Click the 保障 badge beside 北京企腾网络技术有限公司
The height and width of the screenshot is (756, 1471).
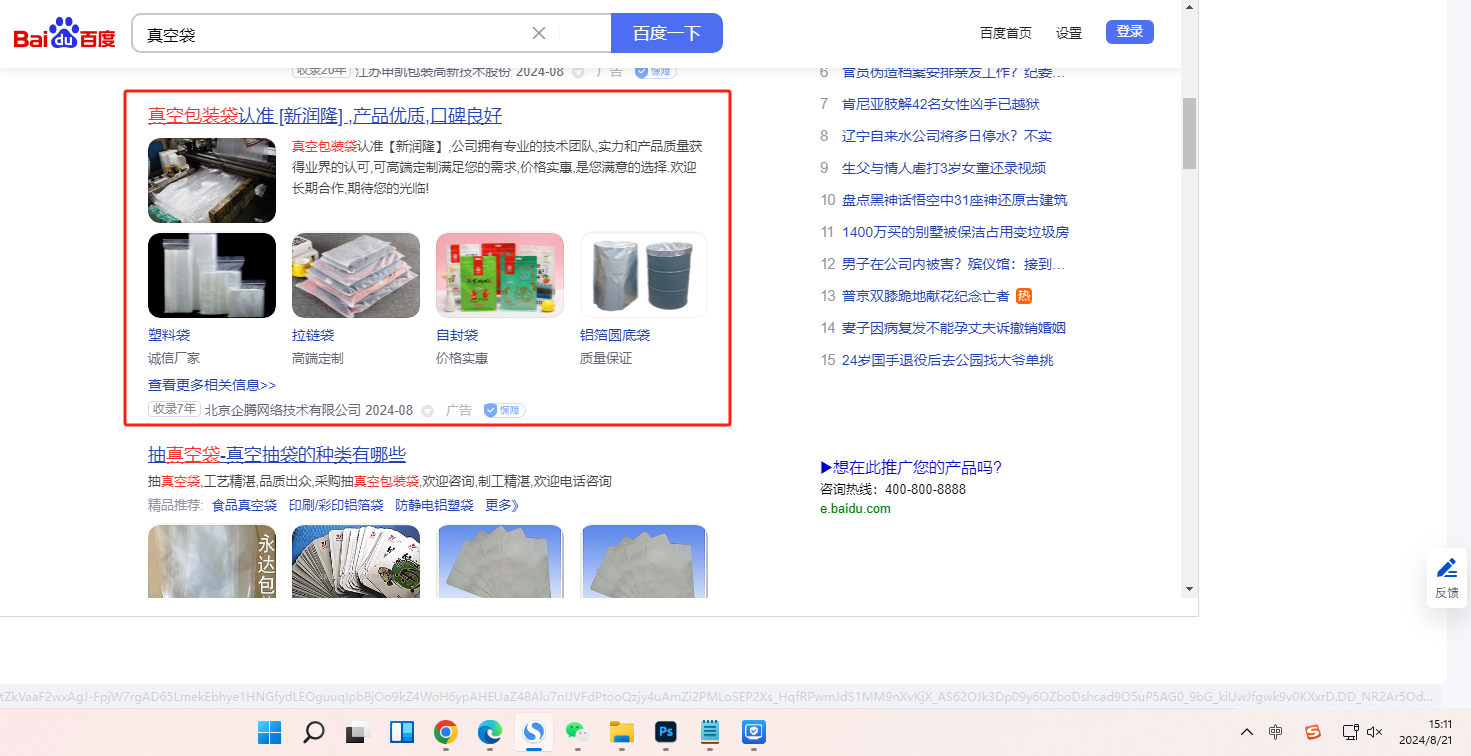(505, 410)
